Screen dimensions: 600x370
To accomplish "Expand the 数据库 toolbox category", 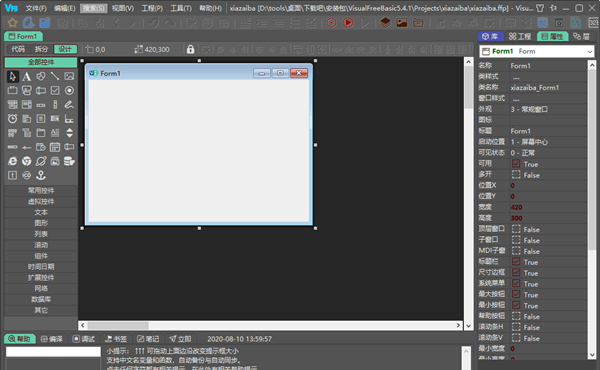I will [41, 299].
